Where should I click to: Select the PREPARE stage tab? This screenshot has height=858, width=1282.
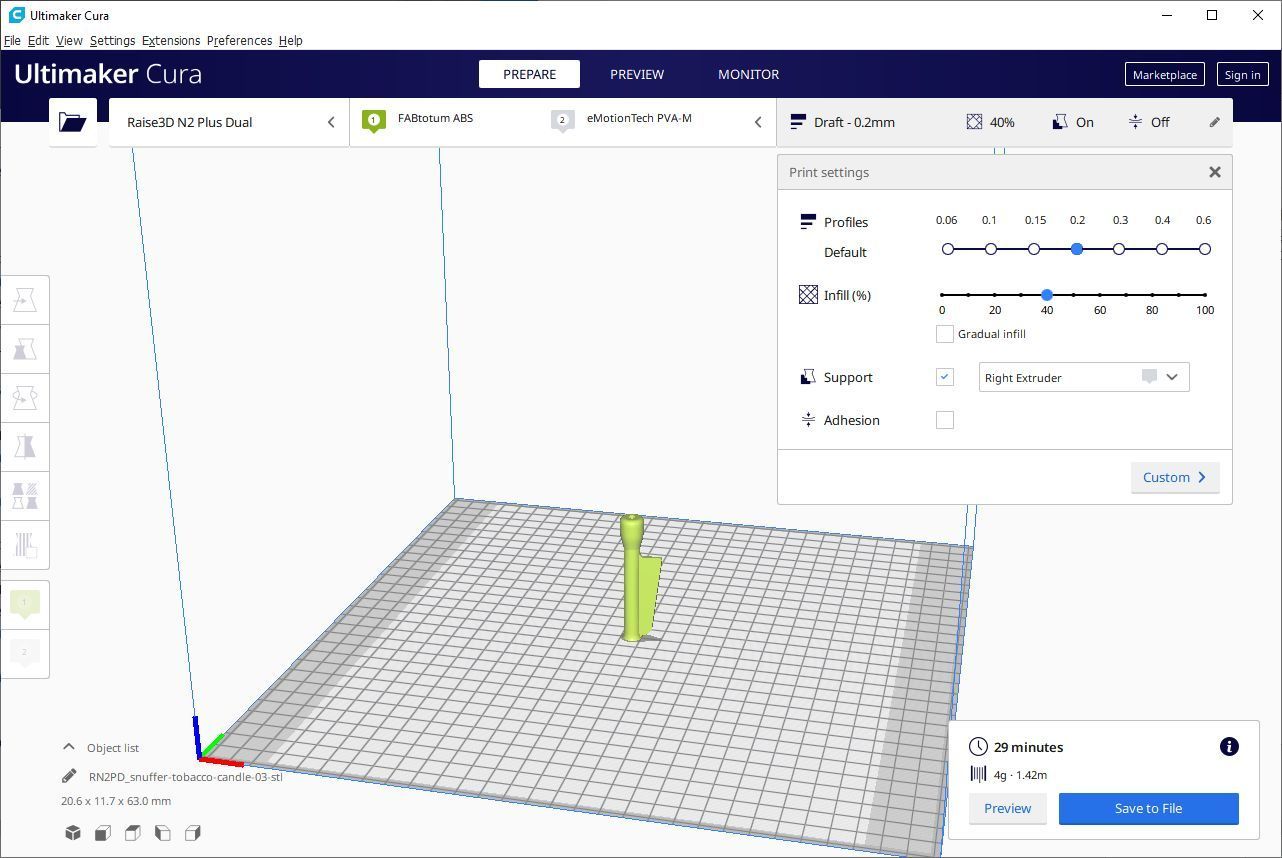pos(530,74)
